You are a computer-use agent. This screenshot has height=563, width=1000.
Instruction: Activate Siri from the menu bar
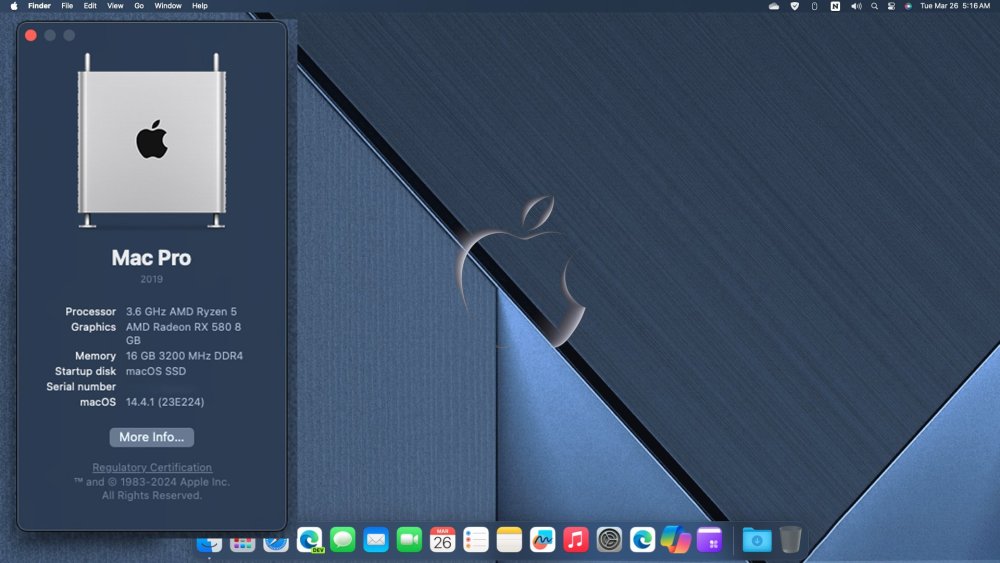tap(908, 6)
